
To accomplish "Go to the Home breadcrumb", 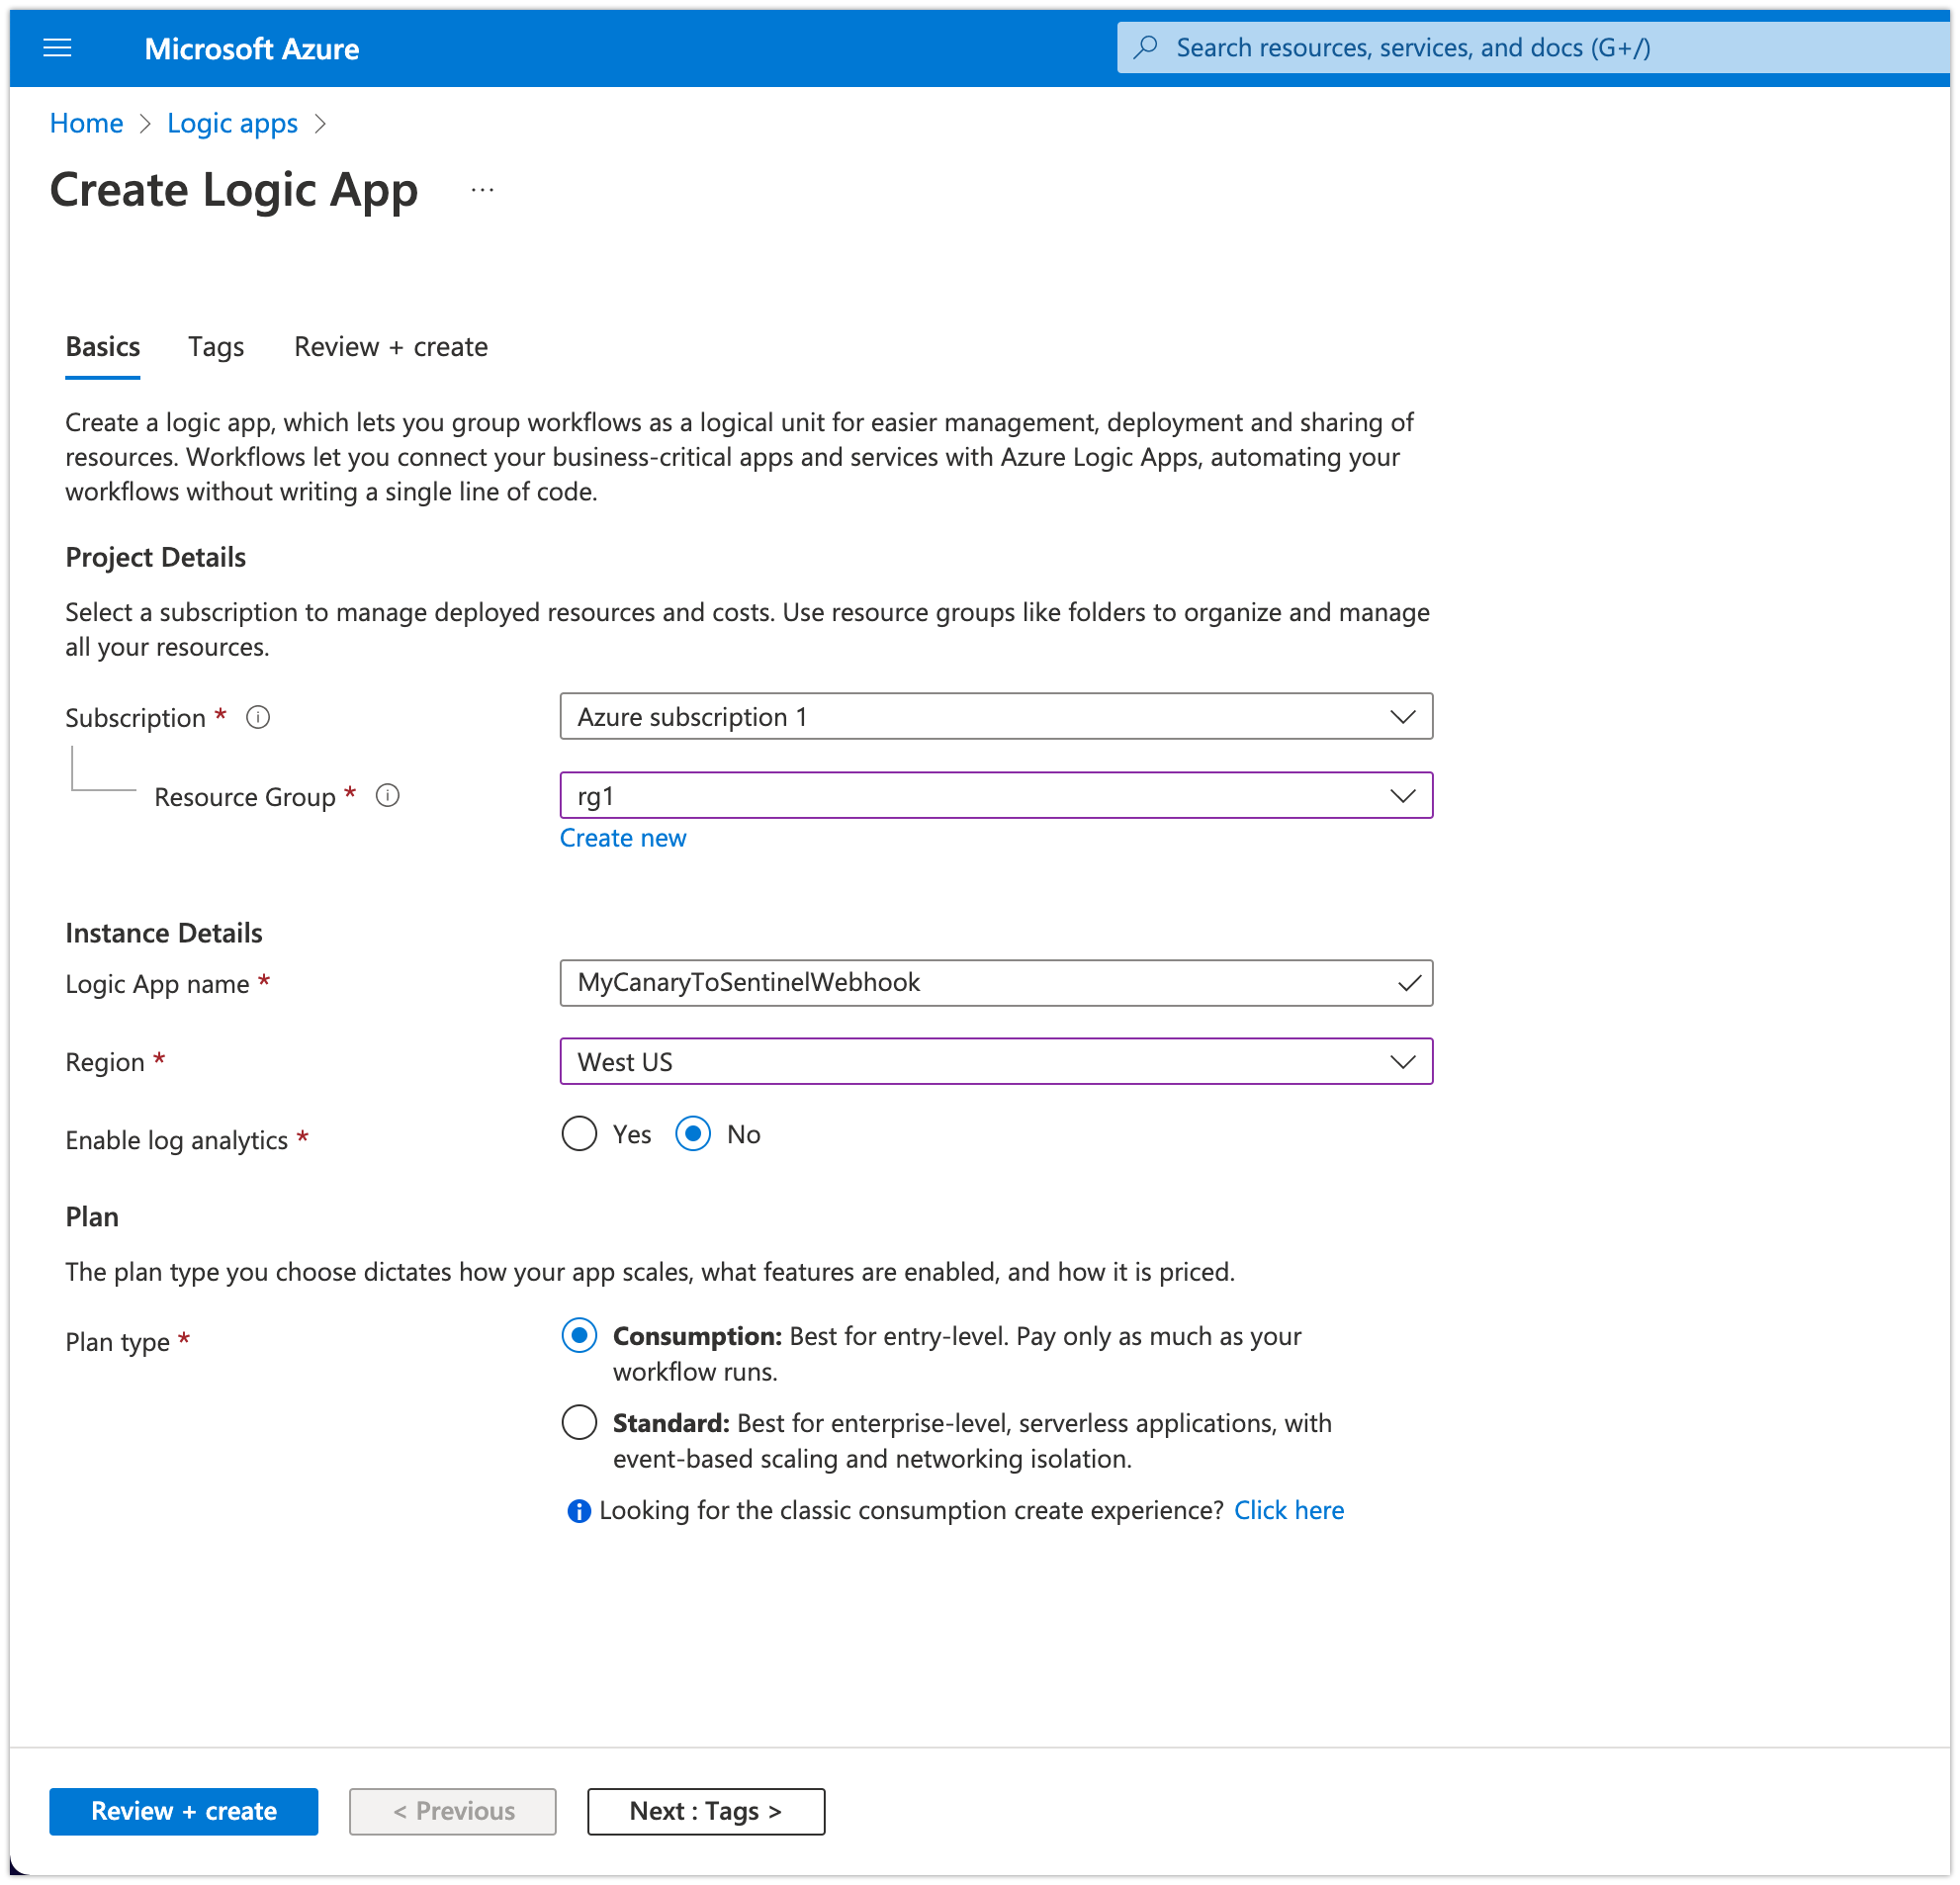I will [x=87, y=123].
